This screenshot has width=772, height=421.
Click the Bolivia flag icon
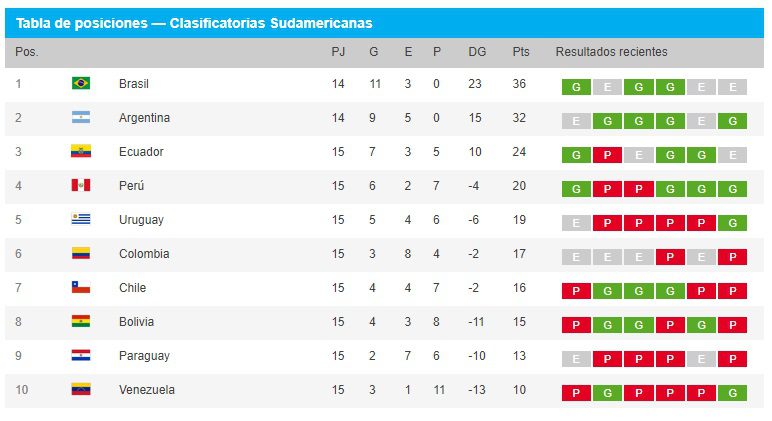81,322
